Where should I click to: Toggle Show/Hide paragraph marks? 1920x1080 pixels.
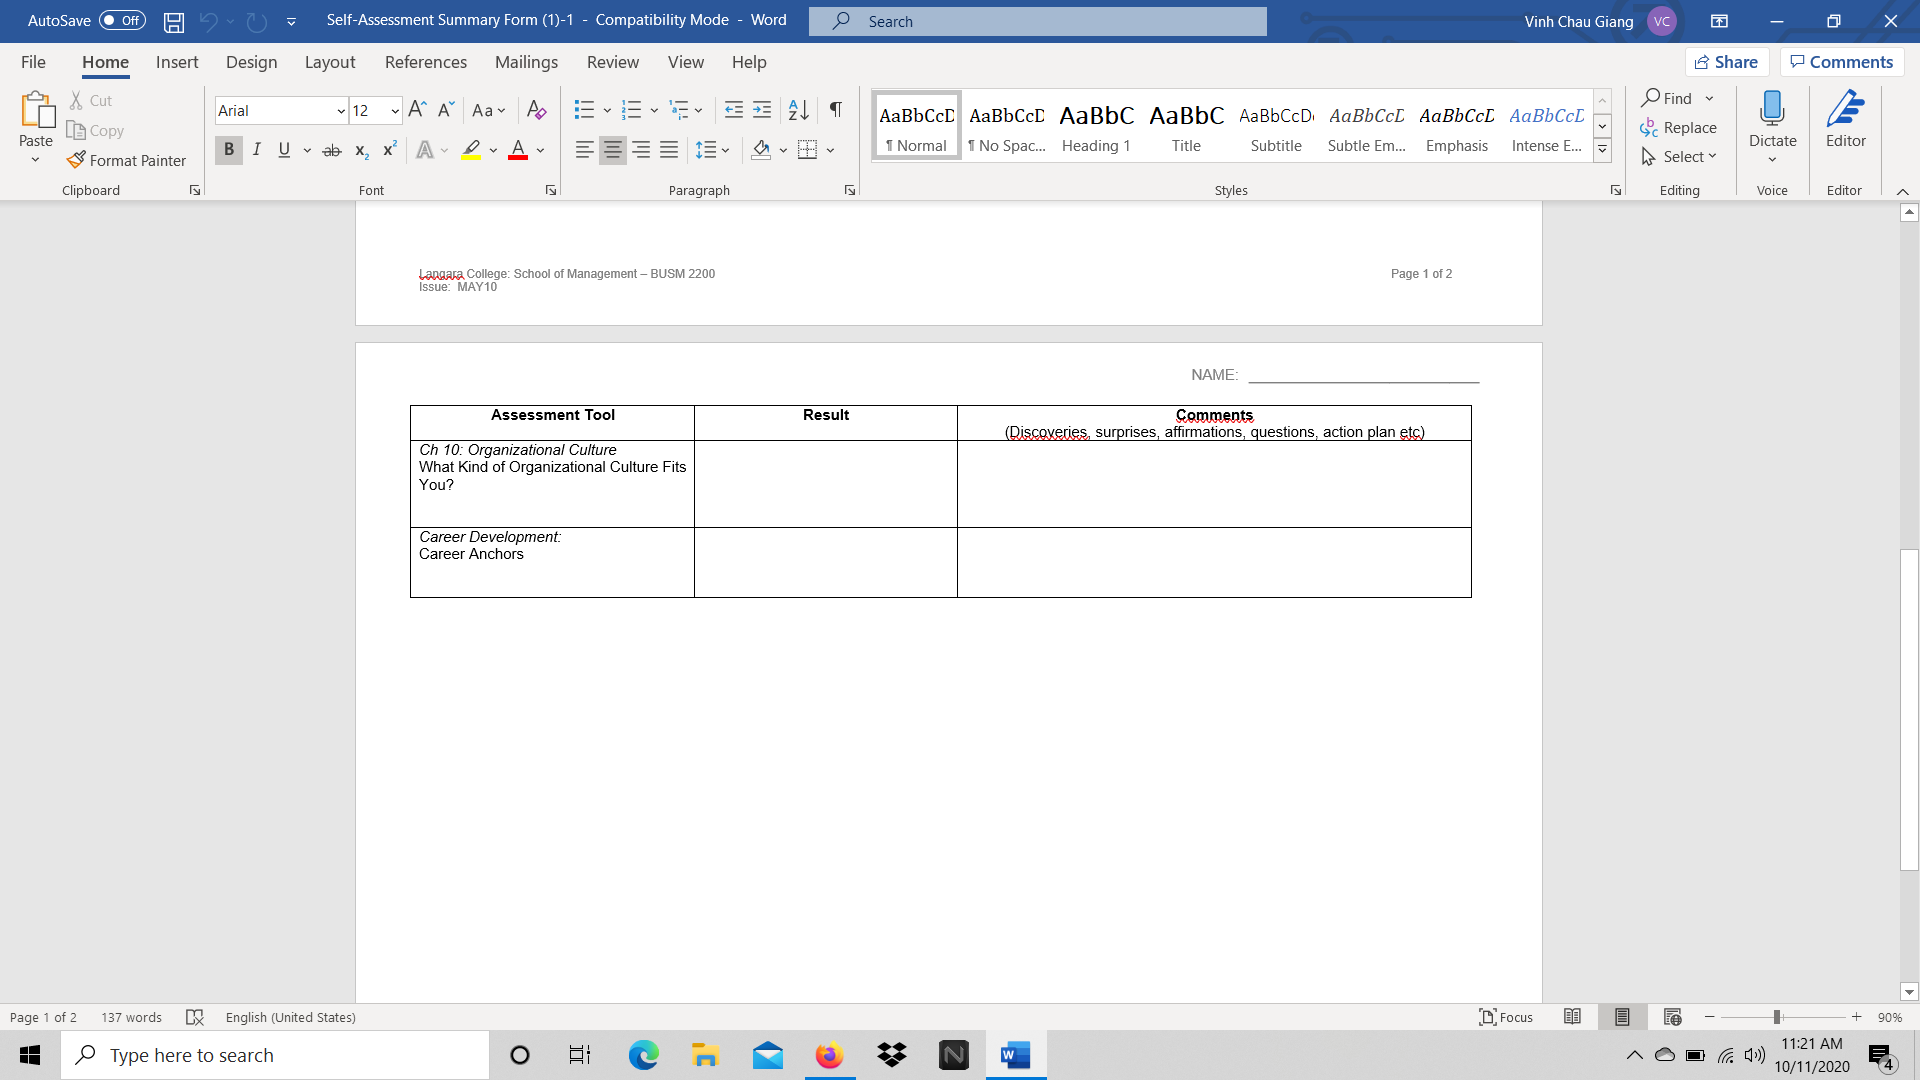point(836,110)
